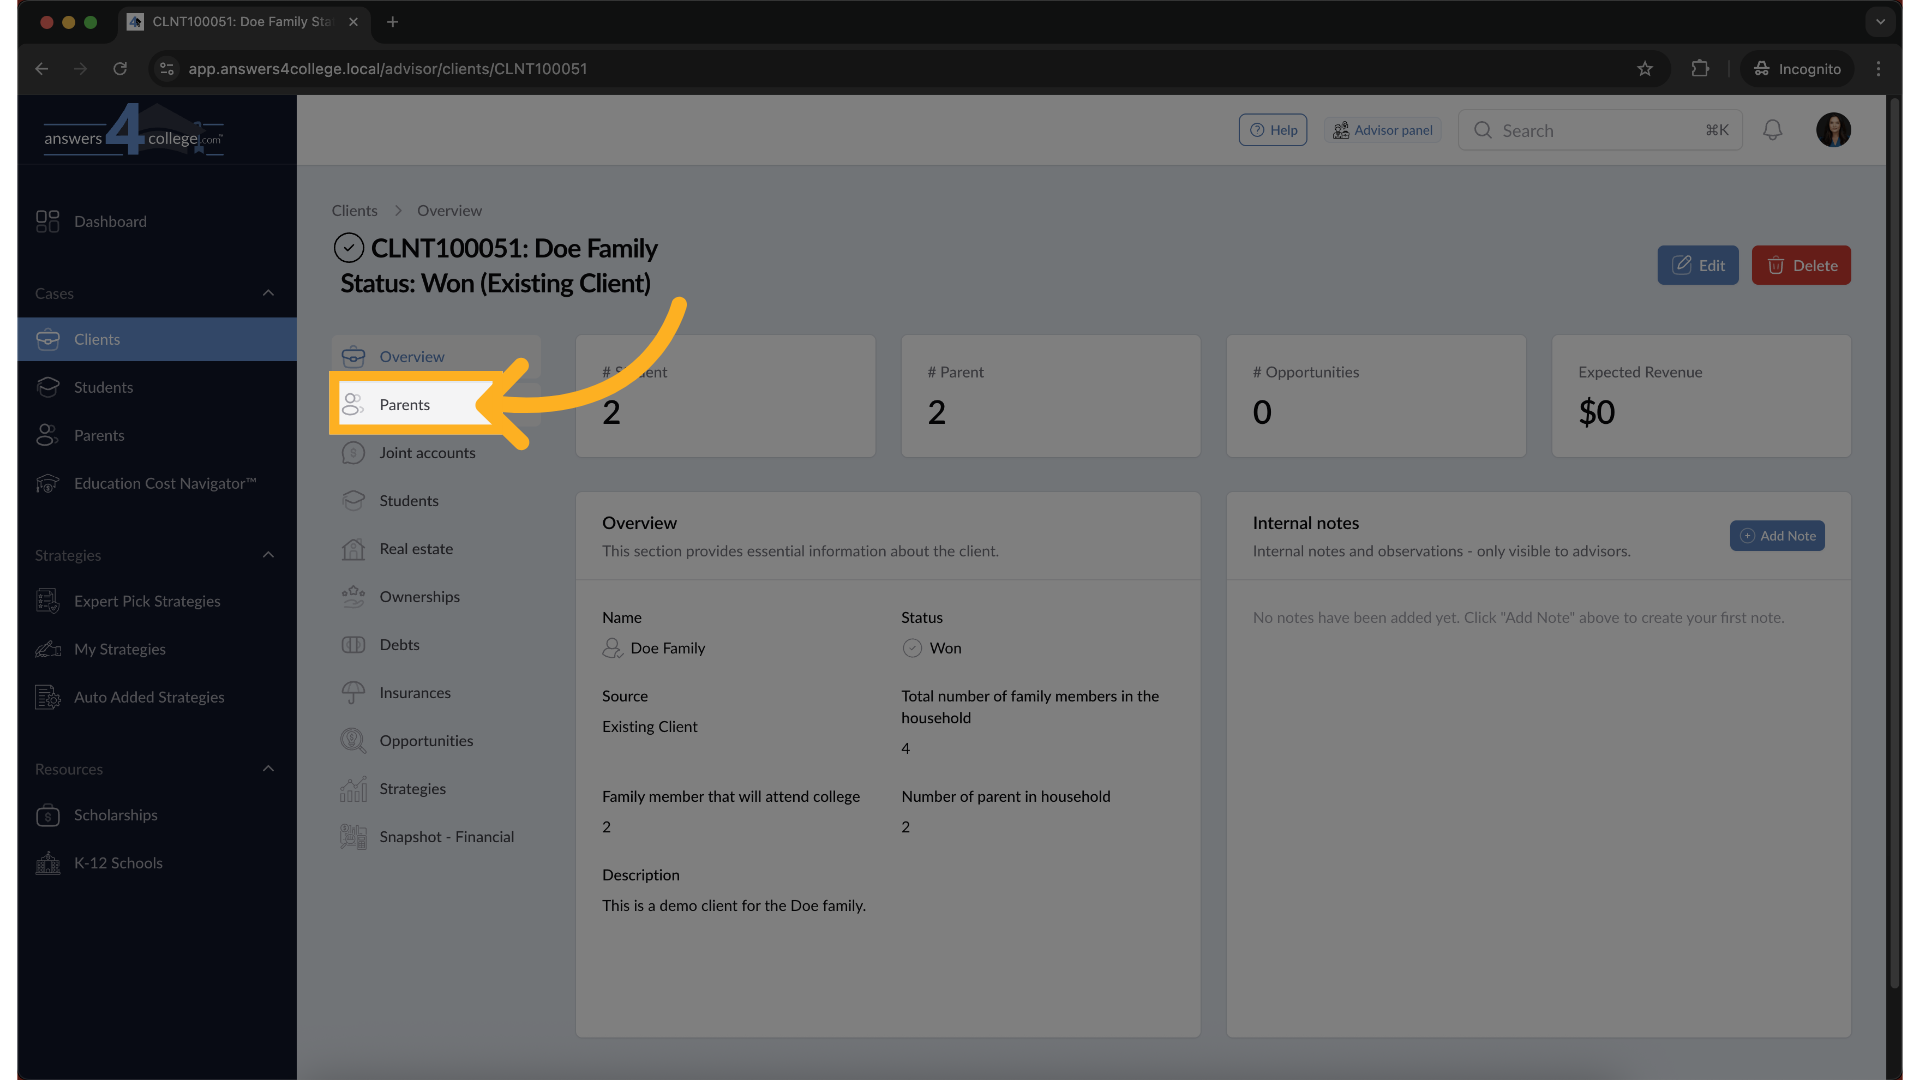Open the notifications bell
This screenshot has width=1920, height=1080.
(x=1773, y=130)
